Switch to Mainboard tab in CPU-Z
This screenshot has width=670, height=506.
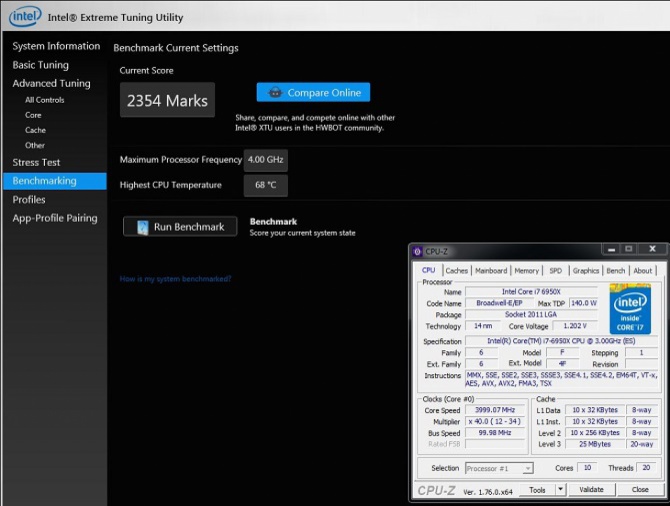tap(491, 271)
